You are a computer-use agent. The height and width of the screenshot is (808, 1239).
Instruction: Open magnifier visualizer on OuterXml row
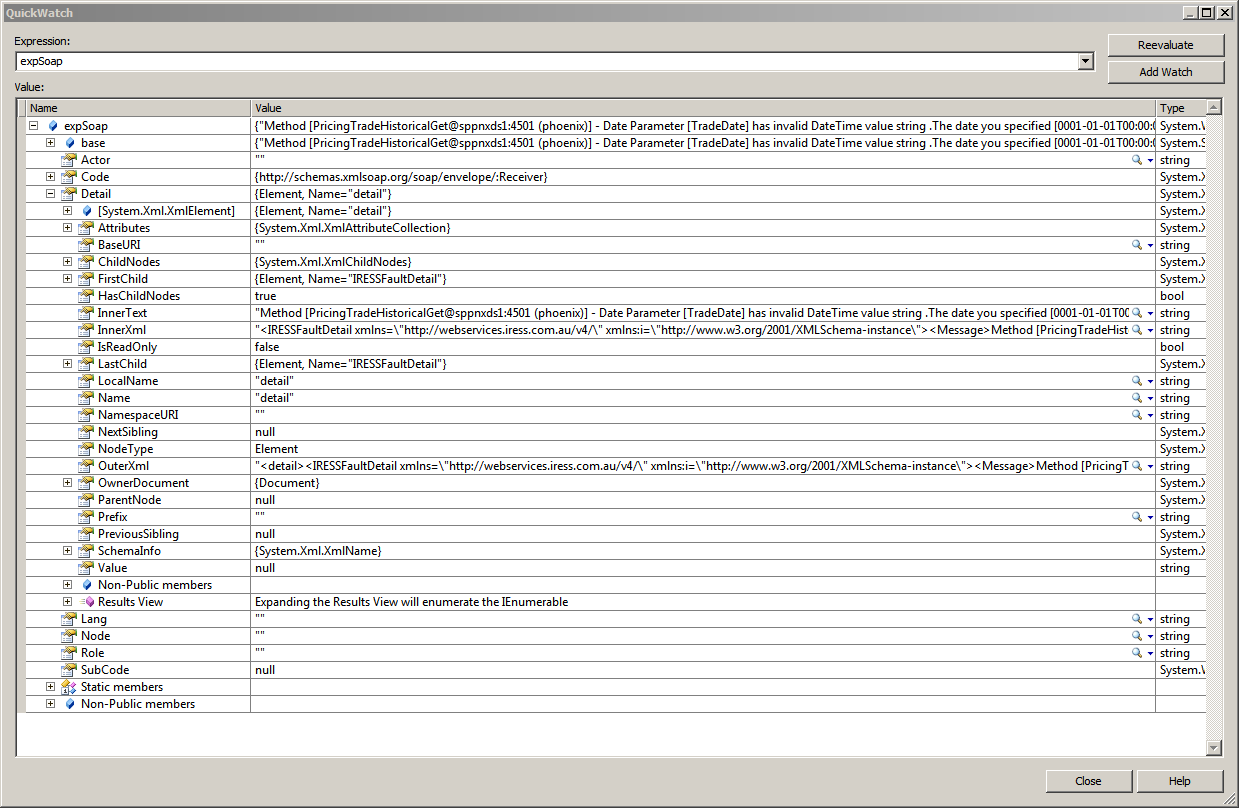(1136, 466)
